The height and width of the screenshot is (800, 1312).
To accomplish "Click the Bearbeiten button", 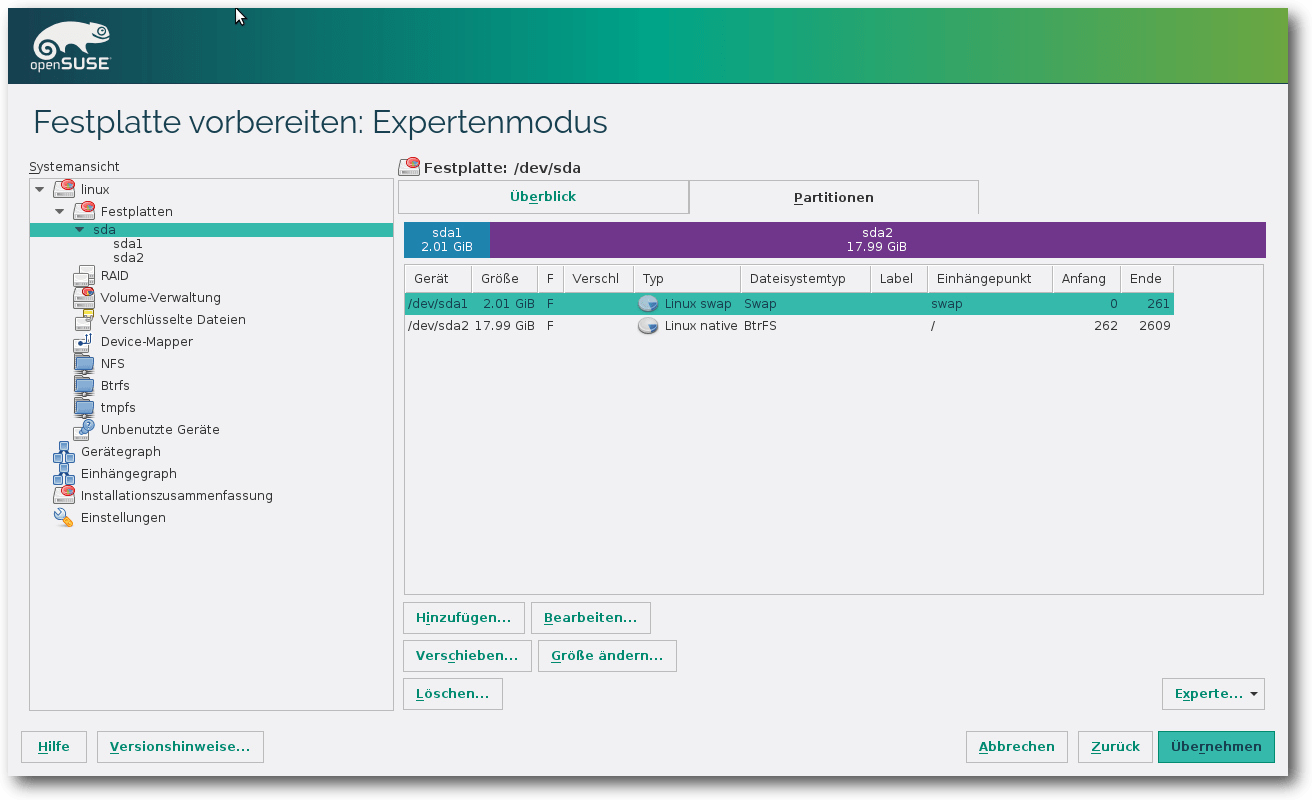I will coord(590,618).
